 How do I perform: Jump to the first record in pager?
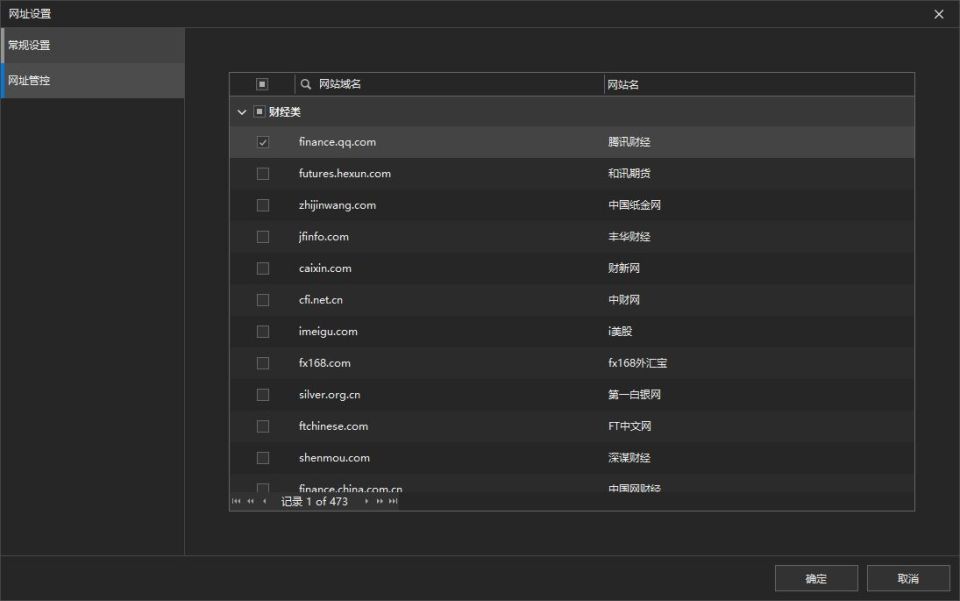[236, 501]
